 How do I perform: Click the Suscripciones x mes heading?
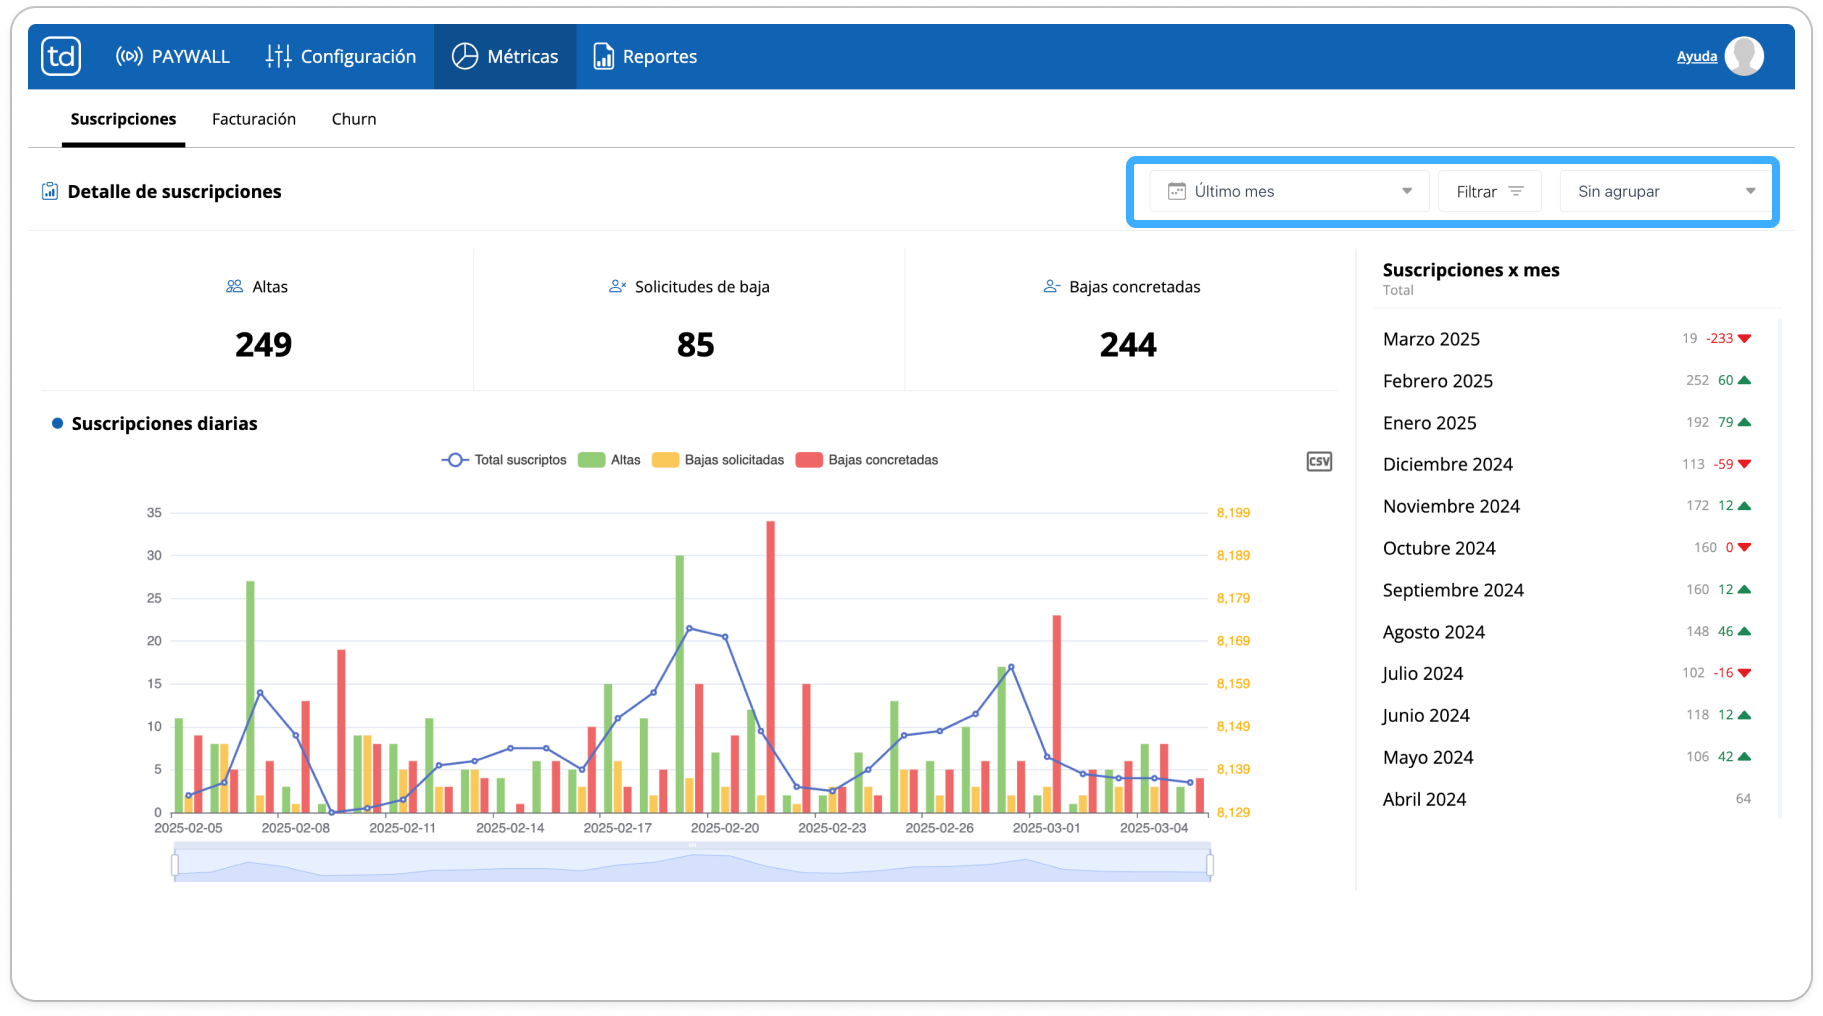click(1471, 270)
